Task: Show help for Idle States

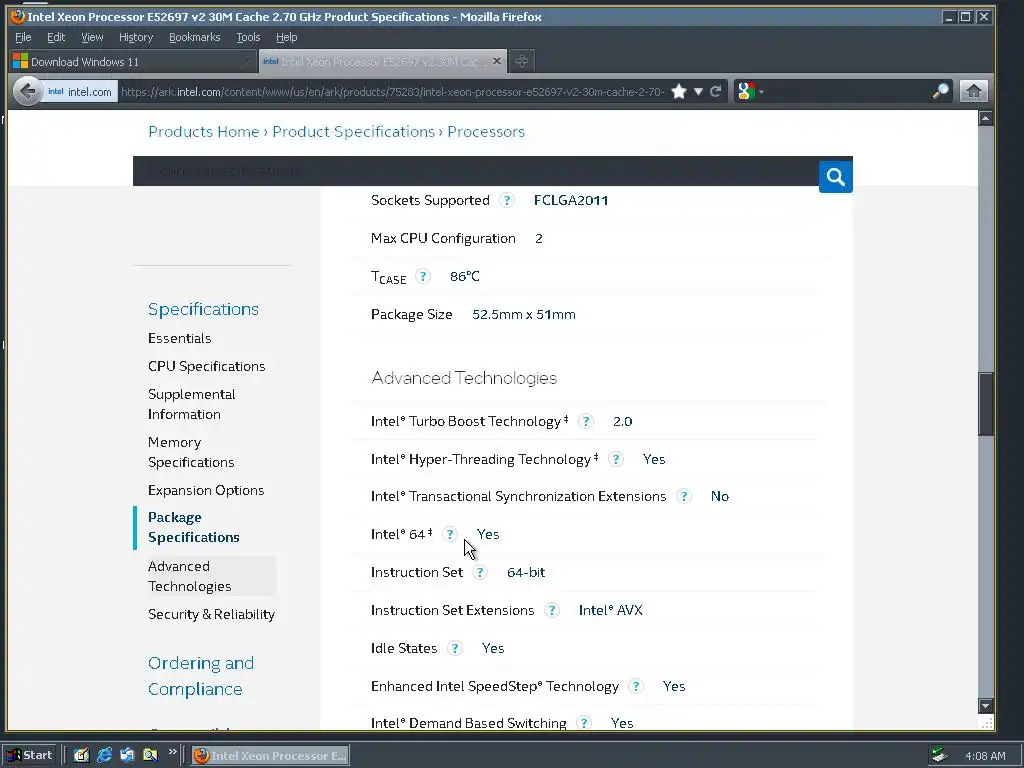Action: (x=455, y=648)
